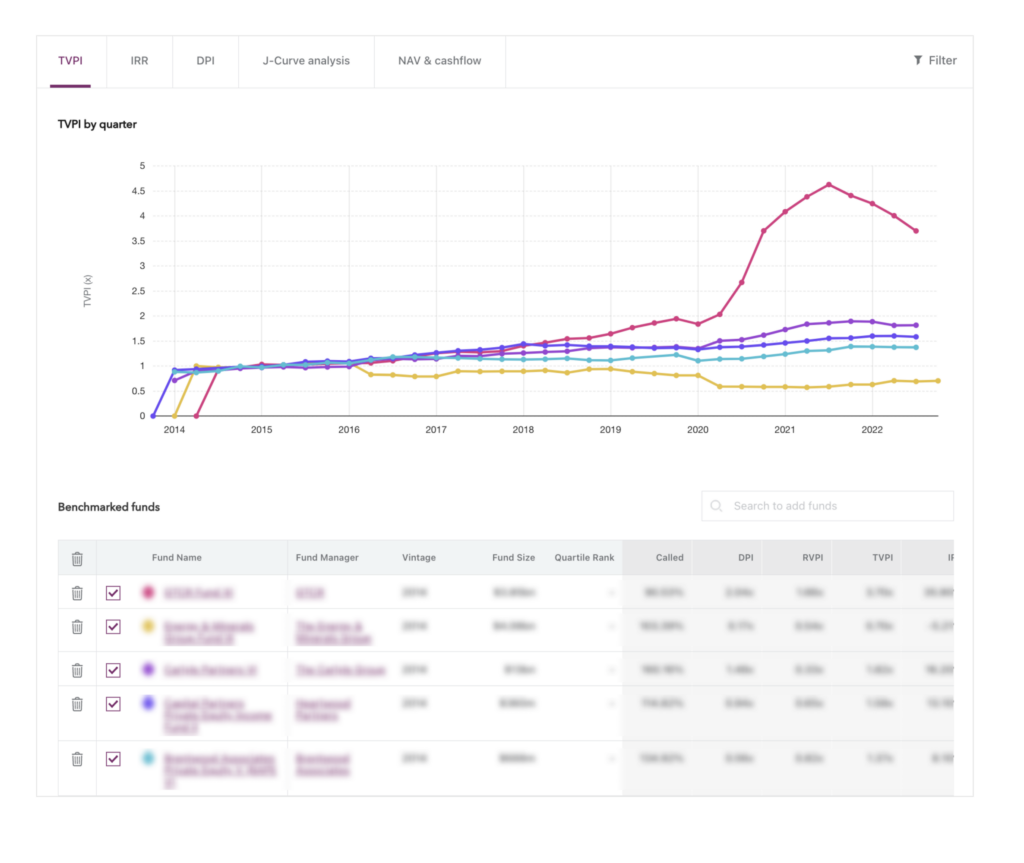Open the fund manager link in the yellow-dot row
Viewport: 1024px width, 863px height.
tap(330, 632)
